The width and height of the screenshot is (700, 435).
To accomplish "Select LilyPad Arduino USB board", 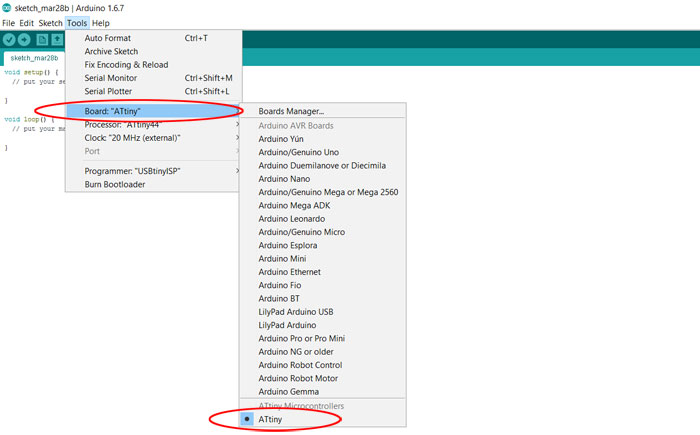I will pyautogui.click(x=323, y=312).
